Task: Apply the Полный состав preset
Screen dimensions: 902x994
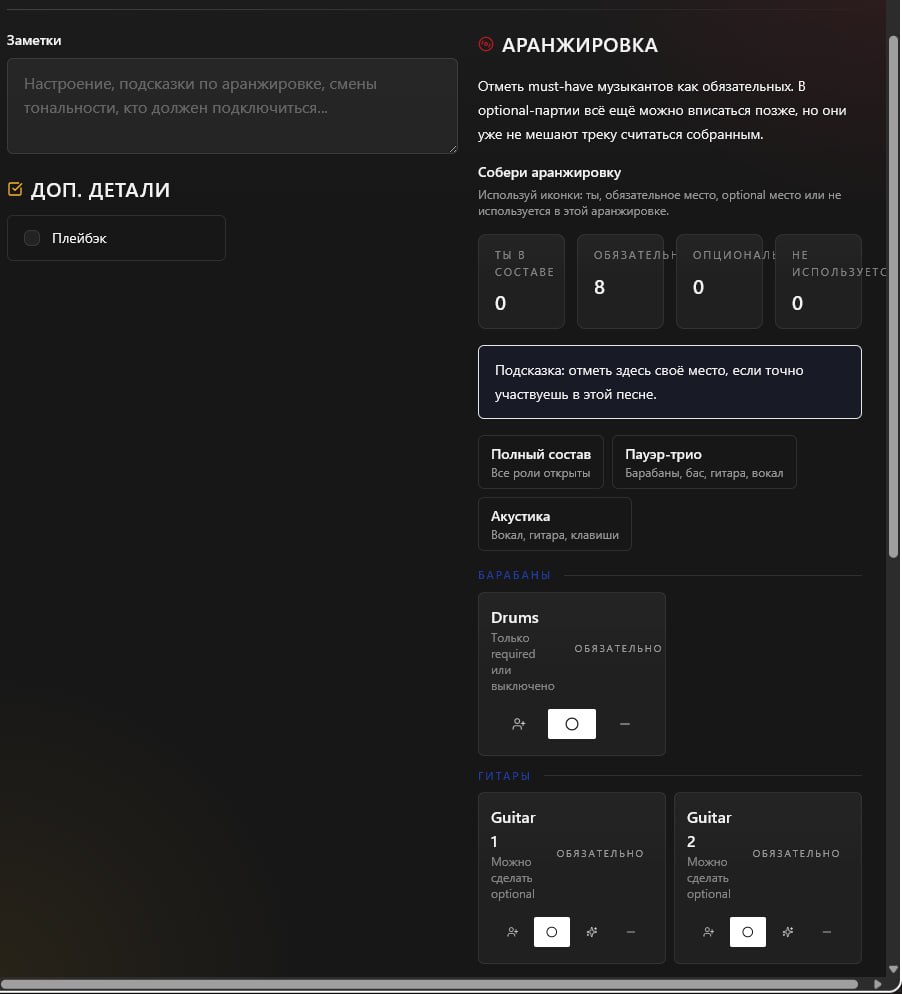Action: [540, 462]
